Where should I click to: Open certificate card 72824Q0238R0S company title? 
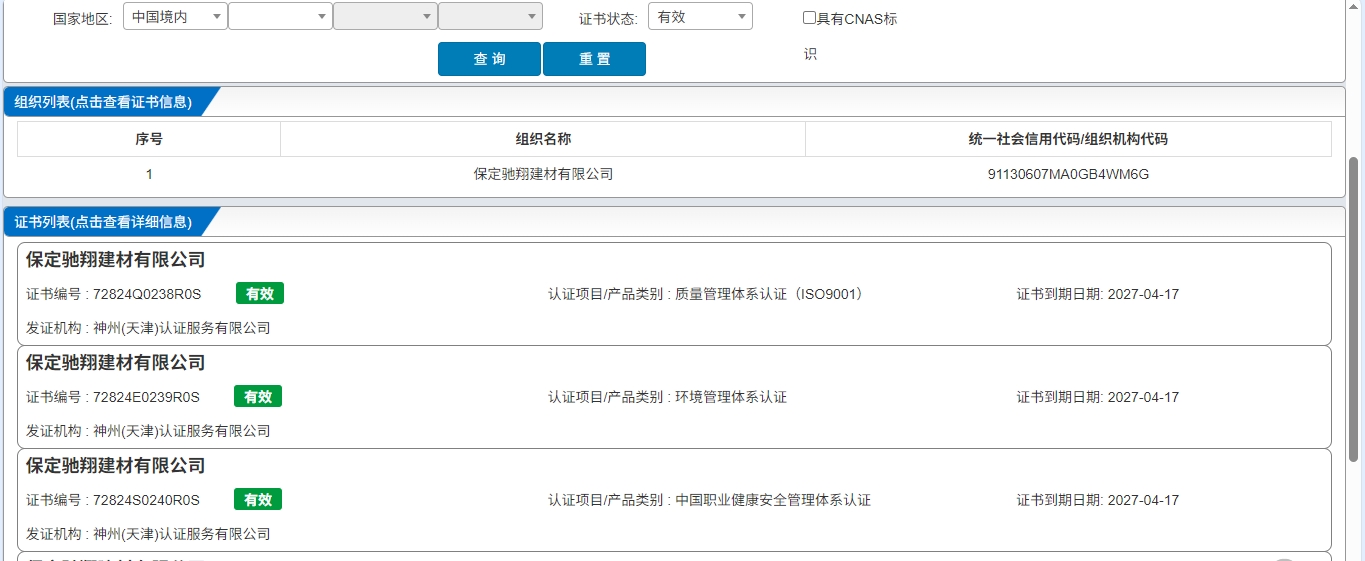click(116, 260)
